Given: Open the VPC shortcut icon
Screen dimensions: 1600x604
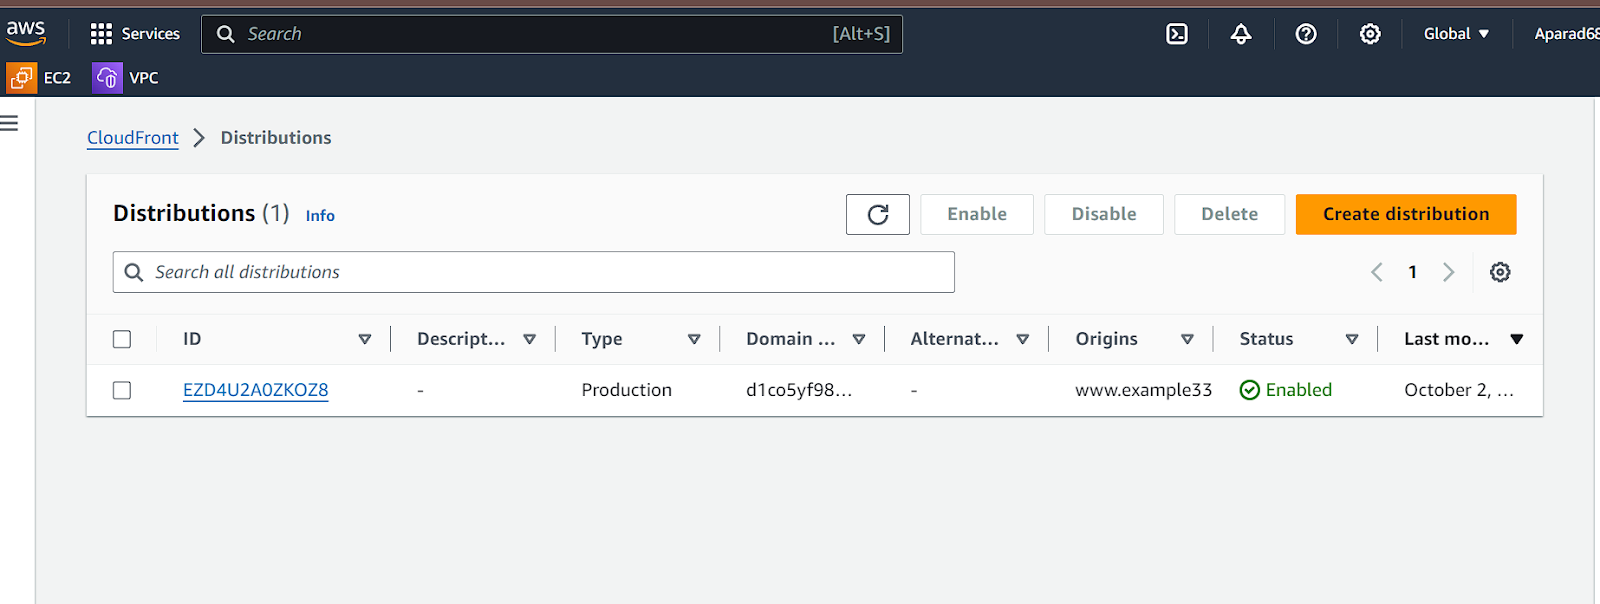Looking at the screenshot, I should (x=107, y=77).
